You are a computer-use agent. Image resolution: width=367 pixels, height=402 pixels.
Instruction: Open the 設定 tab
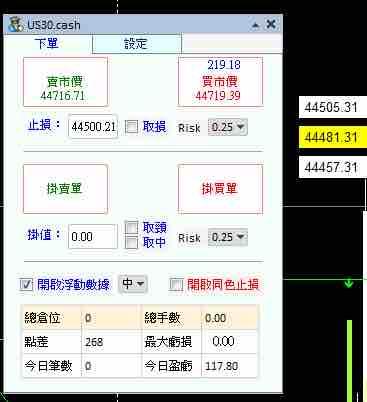pos(136,44)
